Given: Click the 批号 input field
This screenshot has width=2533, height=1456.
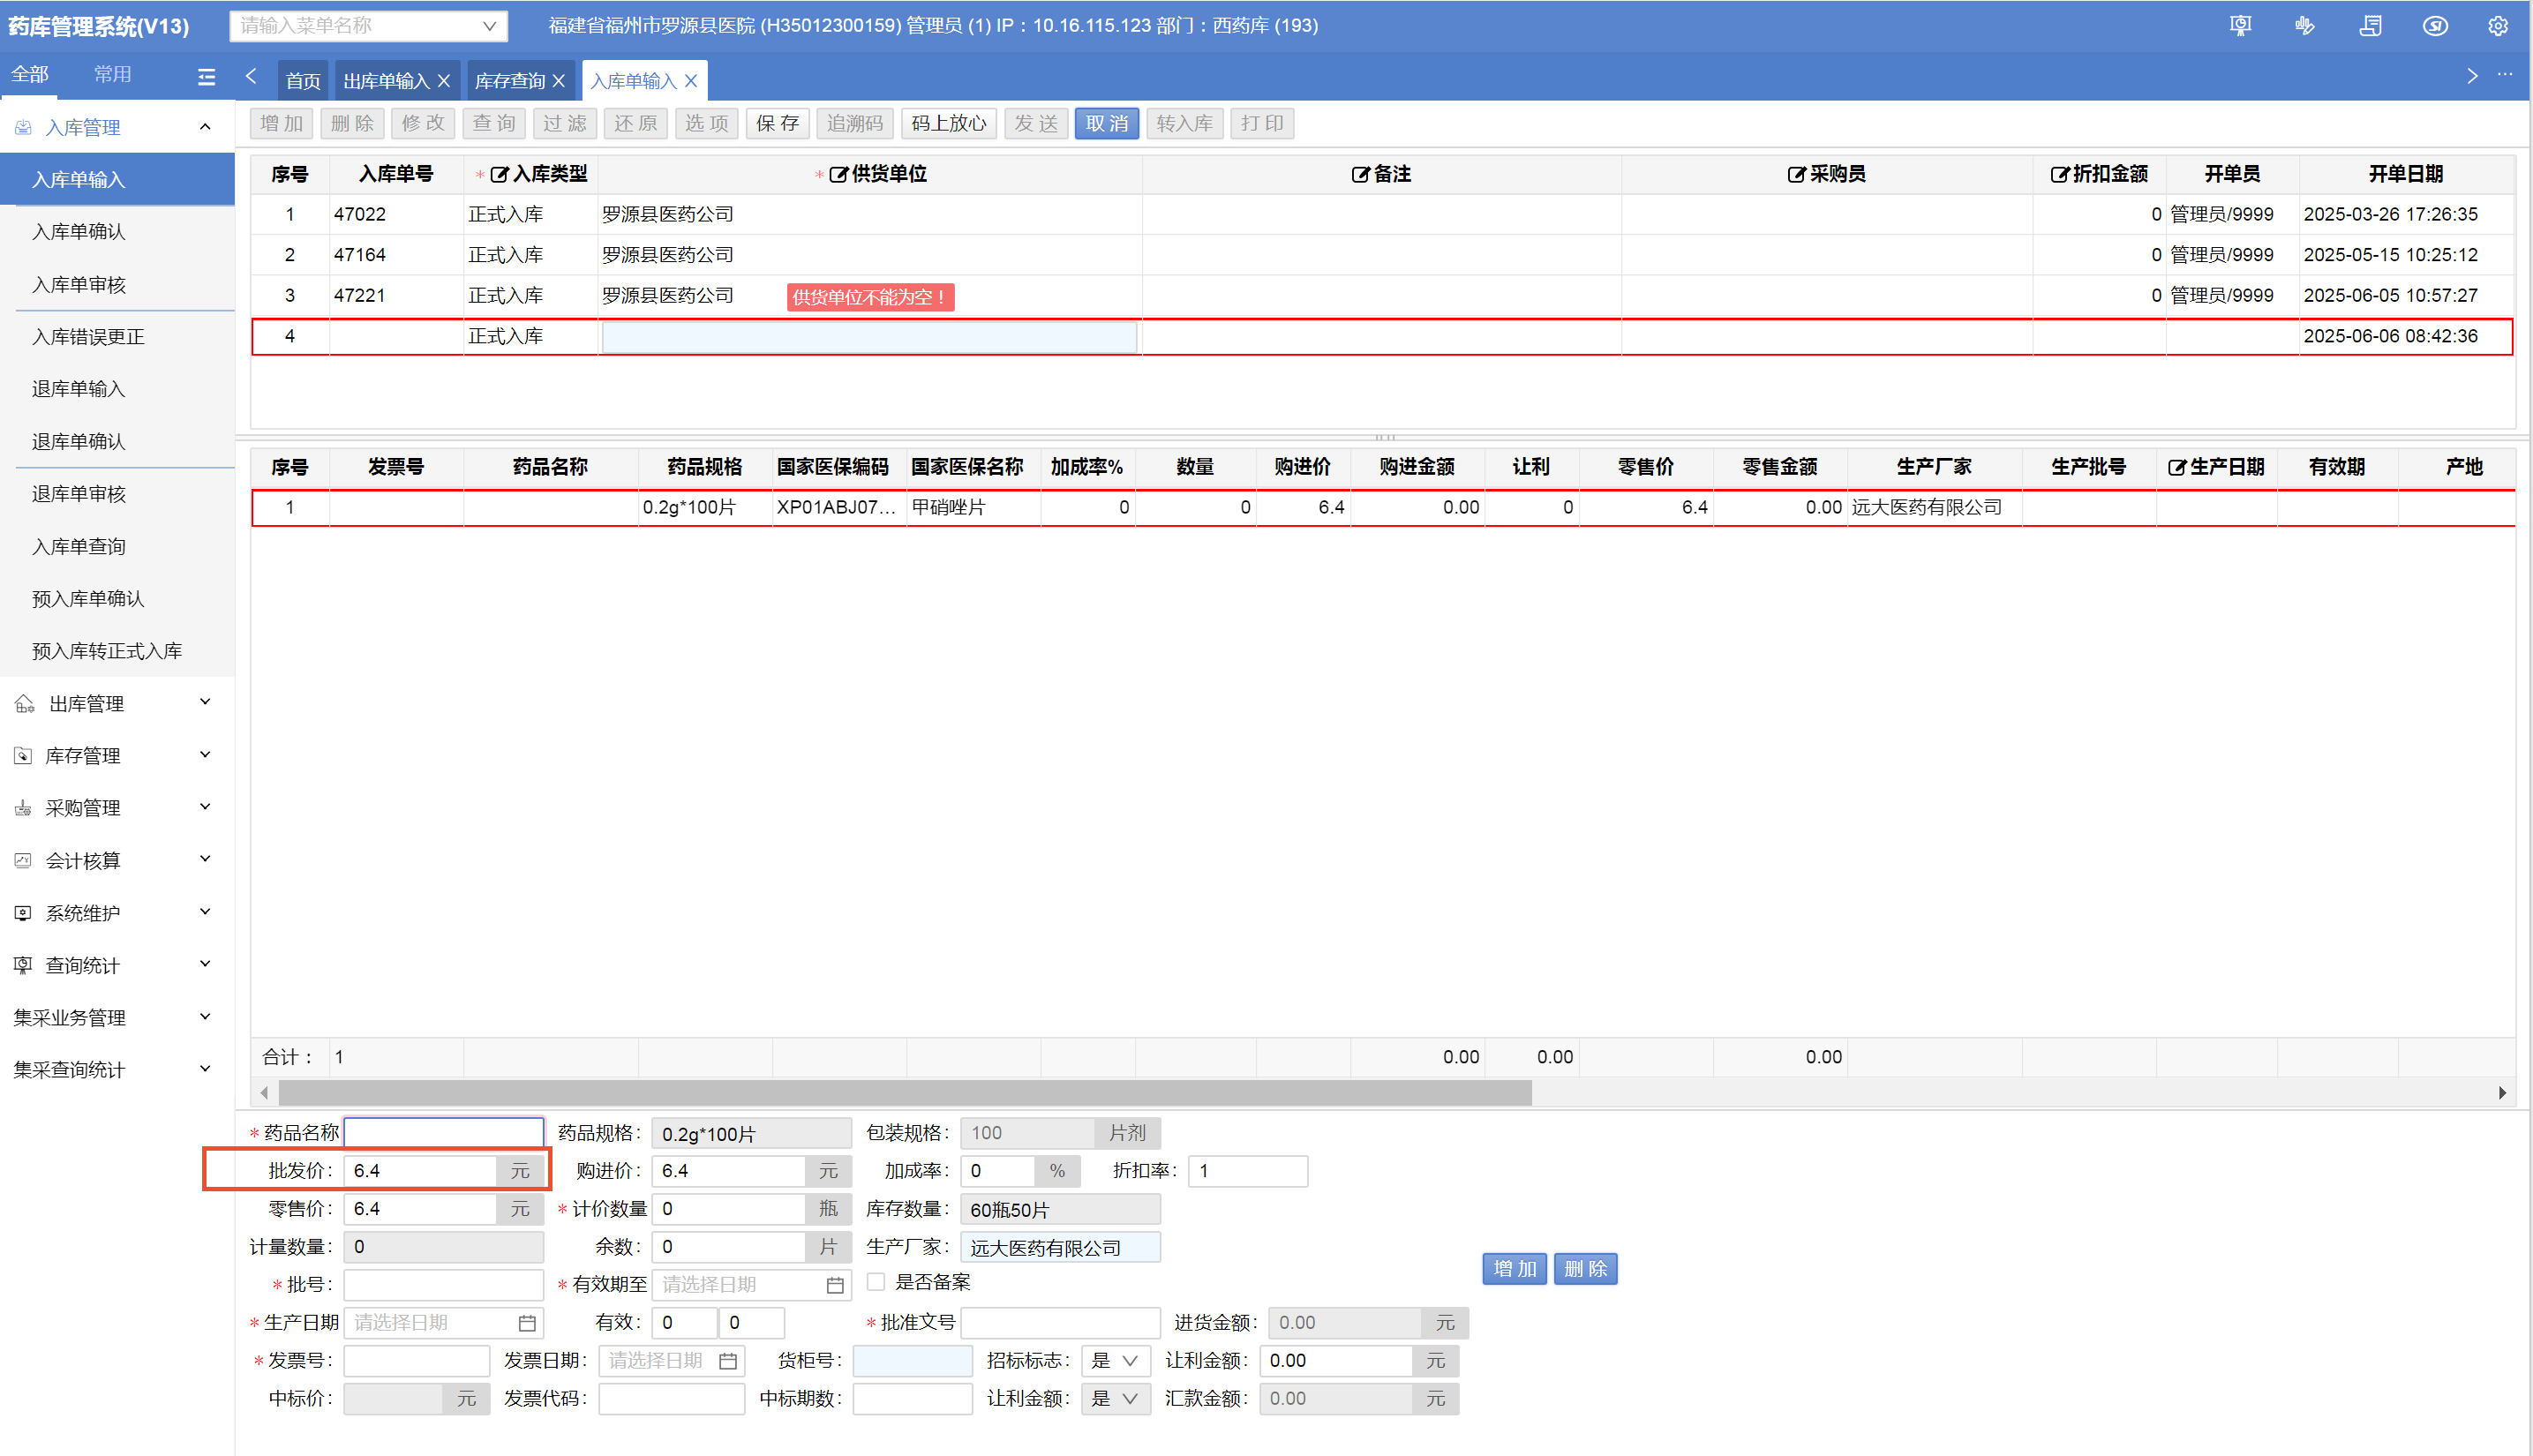Looking at the screenshot, I should tap(443, 1285).
